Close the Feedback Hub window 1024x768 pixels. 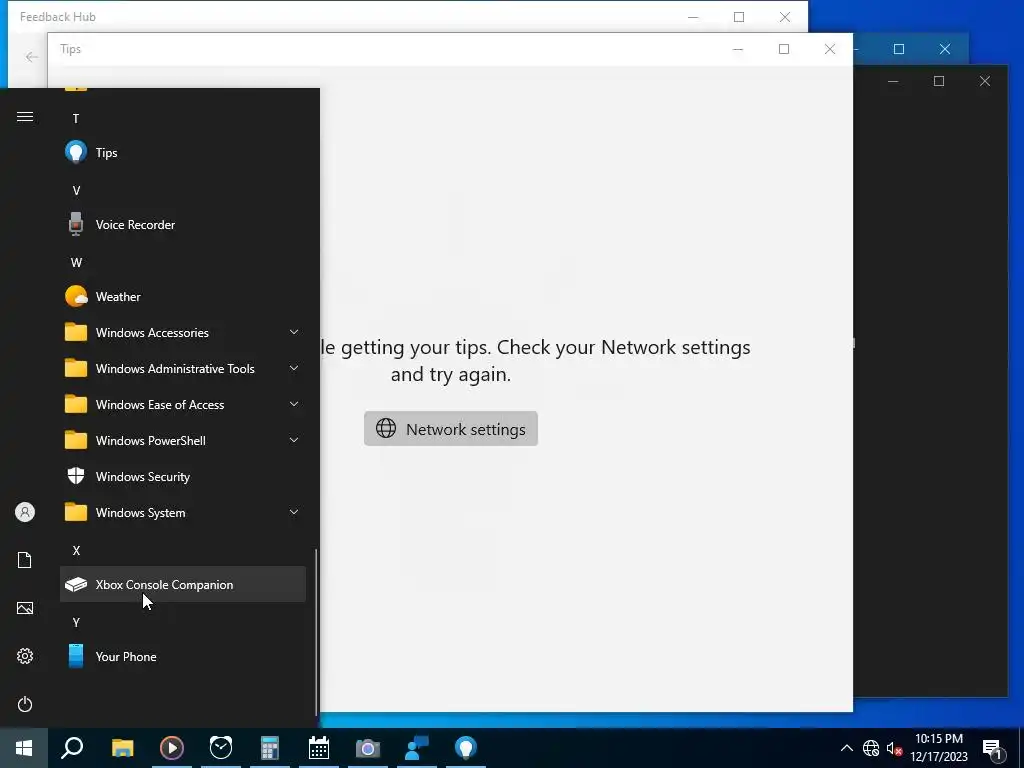pyautogui.click(x=785, y=17)
